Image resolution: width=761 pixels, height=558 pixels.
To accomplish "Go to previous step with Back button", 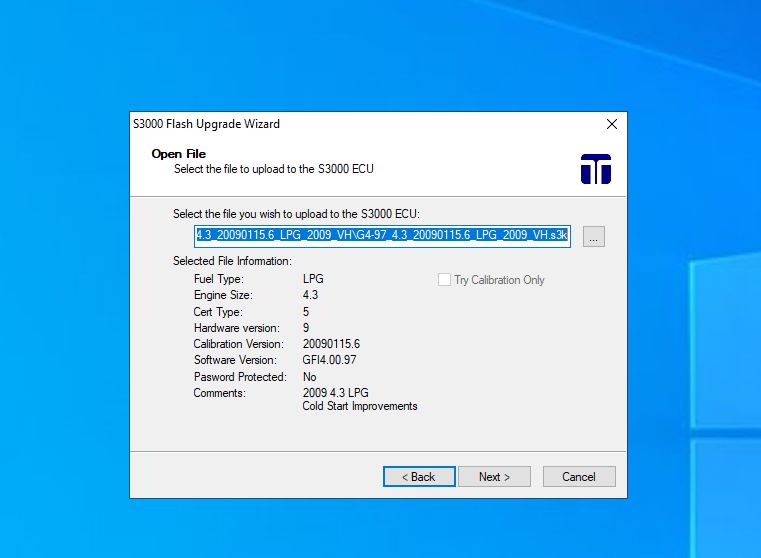I will (x=419, y=476).
